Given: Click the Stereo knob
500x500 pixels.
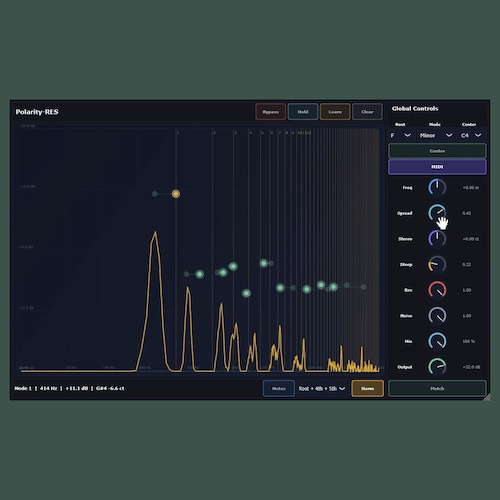Looking at the screenshot, I should tap(437, 239).
